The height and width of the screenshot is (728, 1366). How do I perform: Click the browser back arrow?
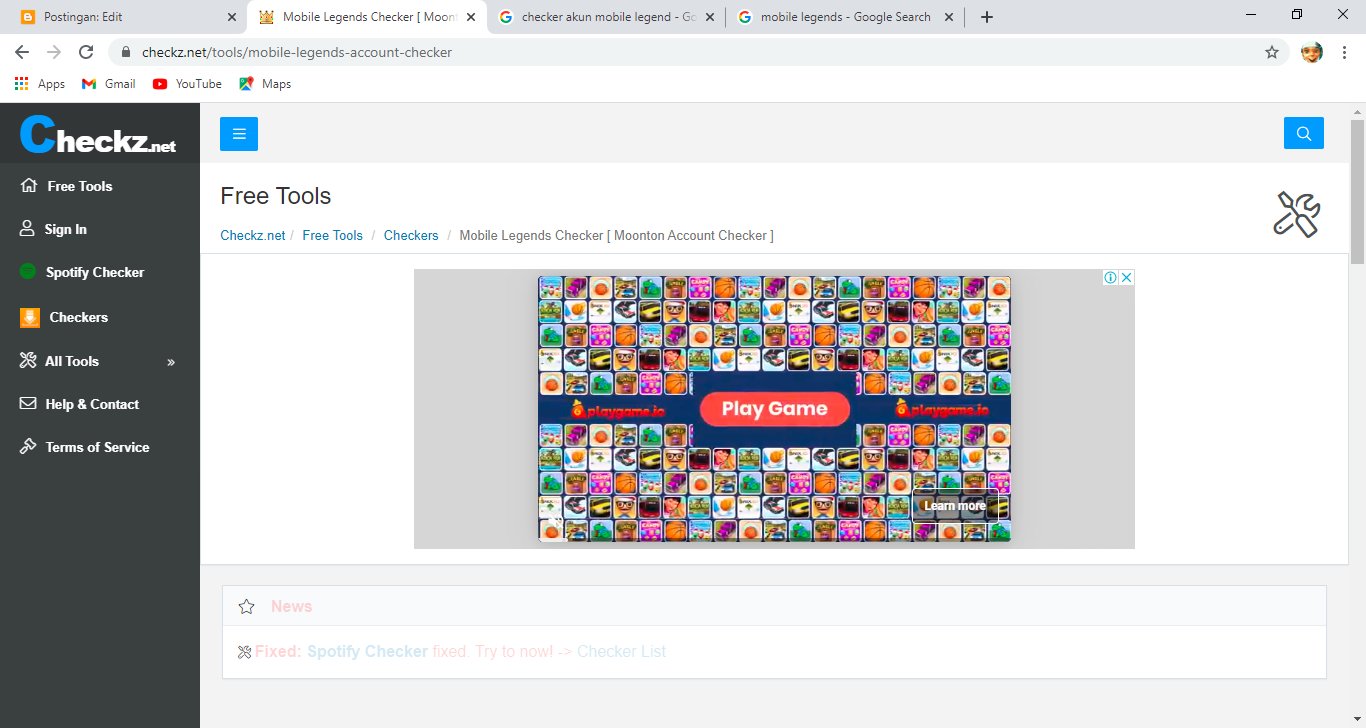click(x=22, y=52)
